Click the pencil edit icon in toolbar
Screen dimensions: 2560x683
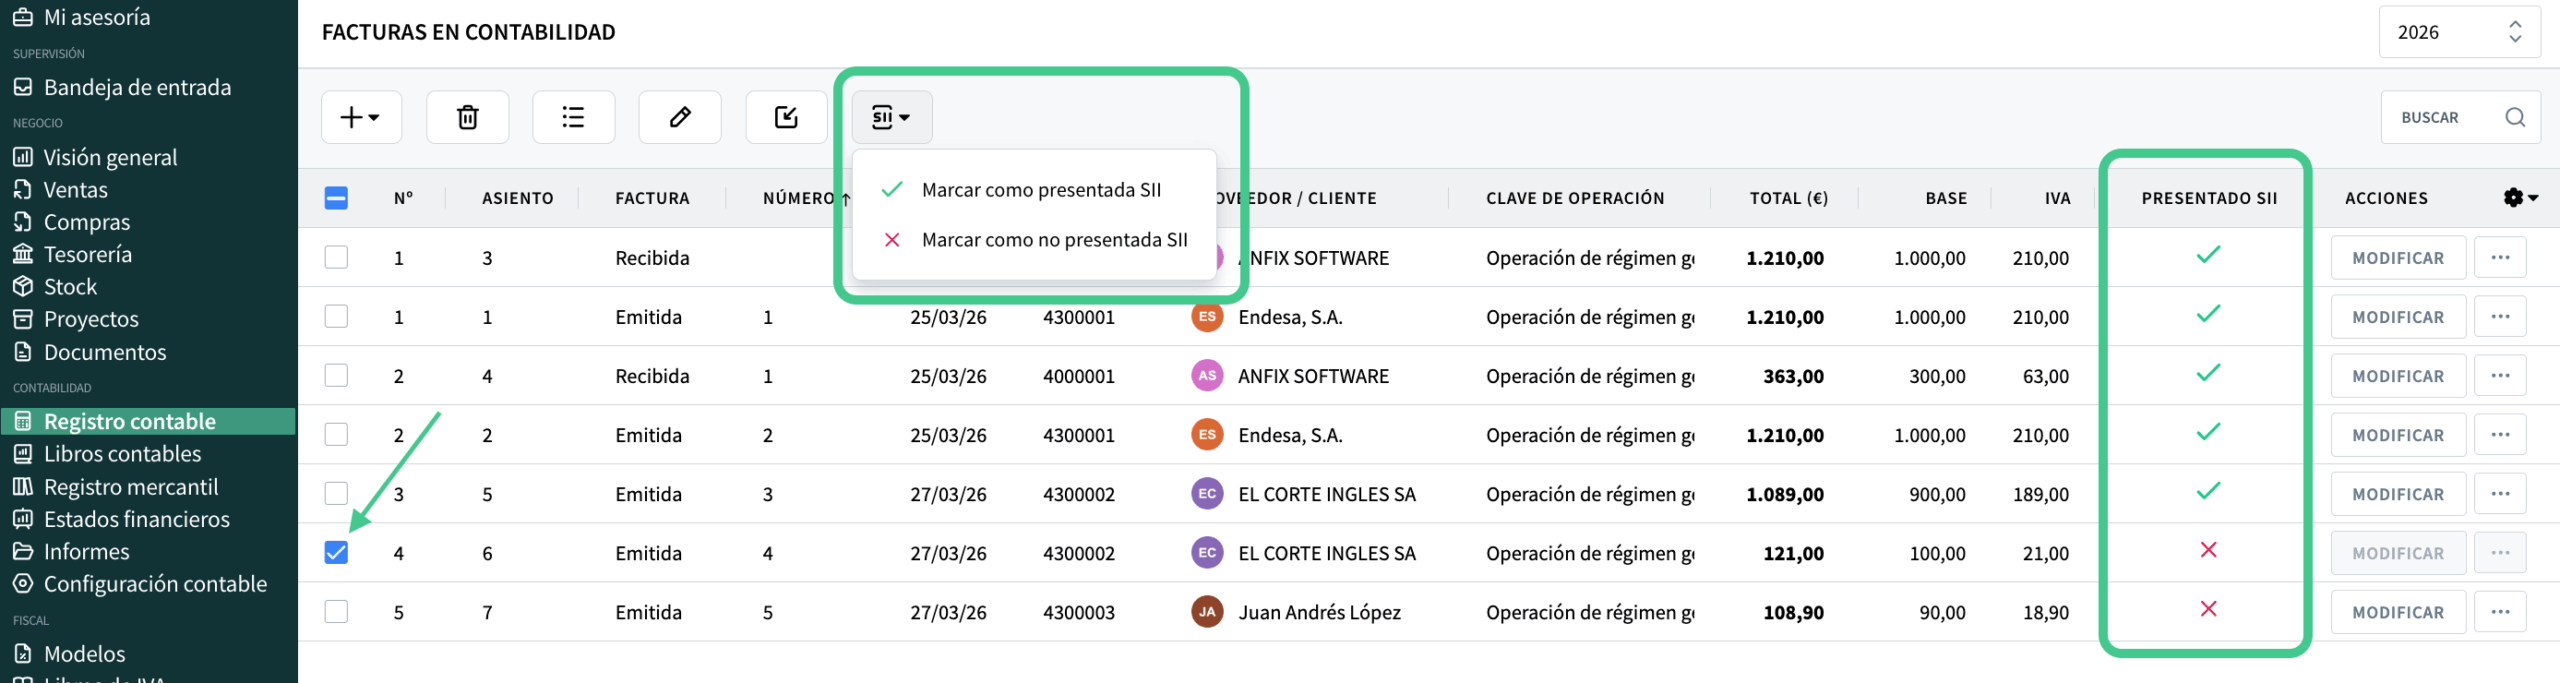point(680,118)
